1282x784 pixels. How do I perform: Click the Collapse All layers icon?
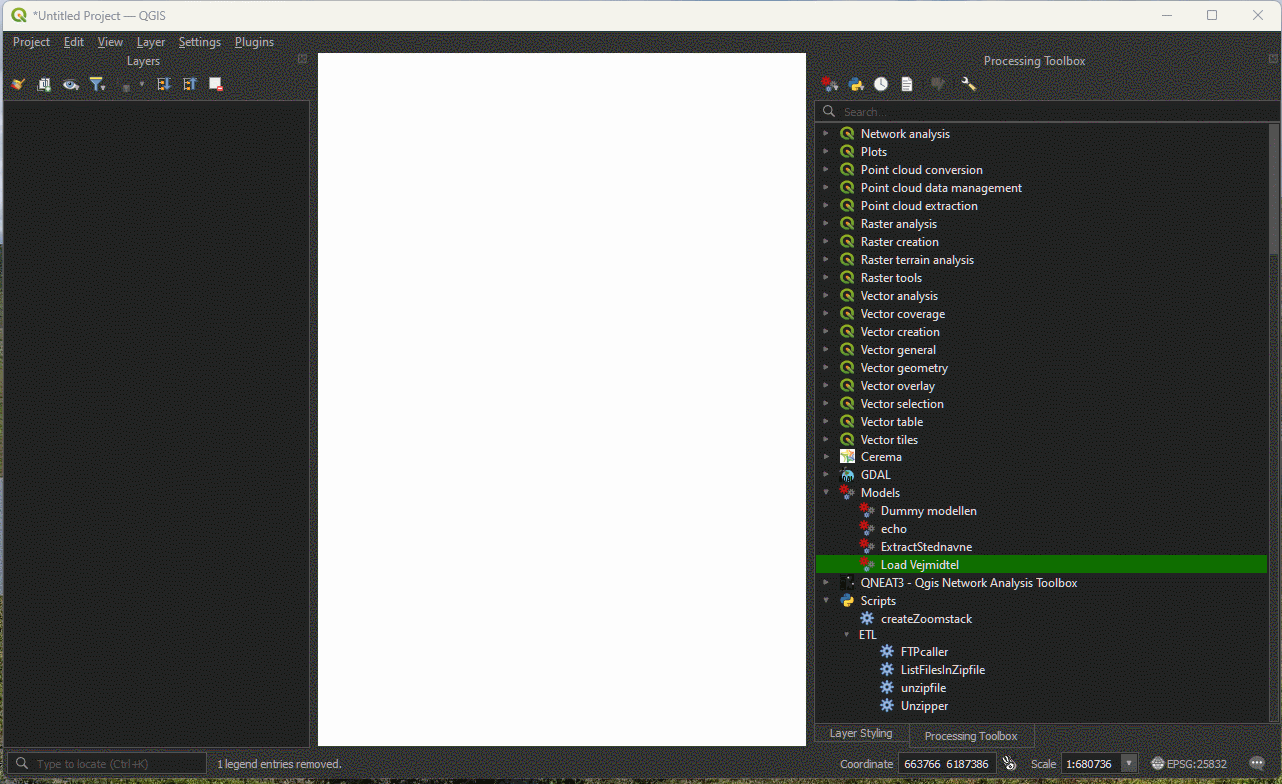pos(189,85)
